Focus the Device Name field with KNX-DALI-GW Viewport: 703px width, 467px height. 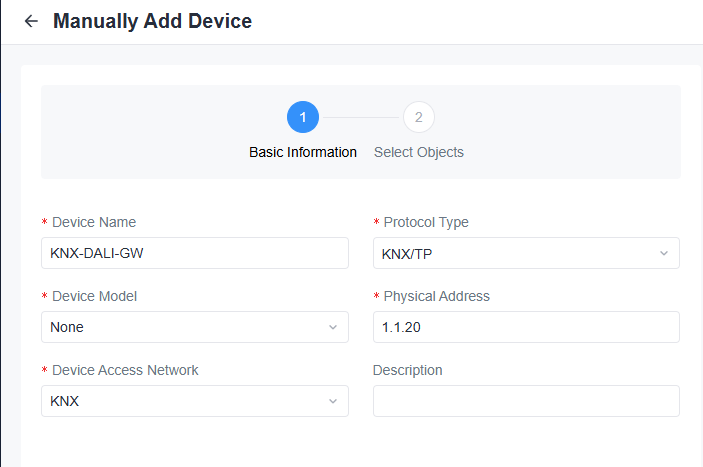[x=195, y=253]
